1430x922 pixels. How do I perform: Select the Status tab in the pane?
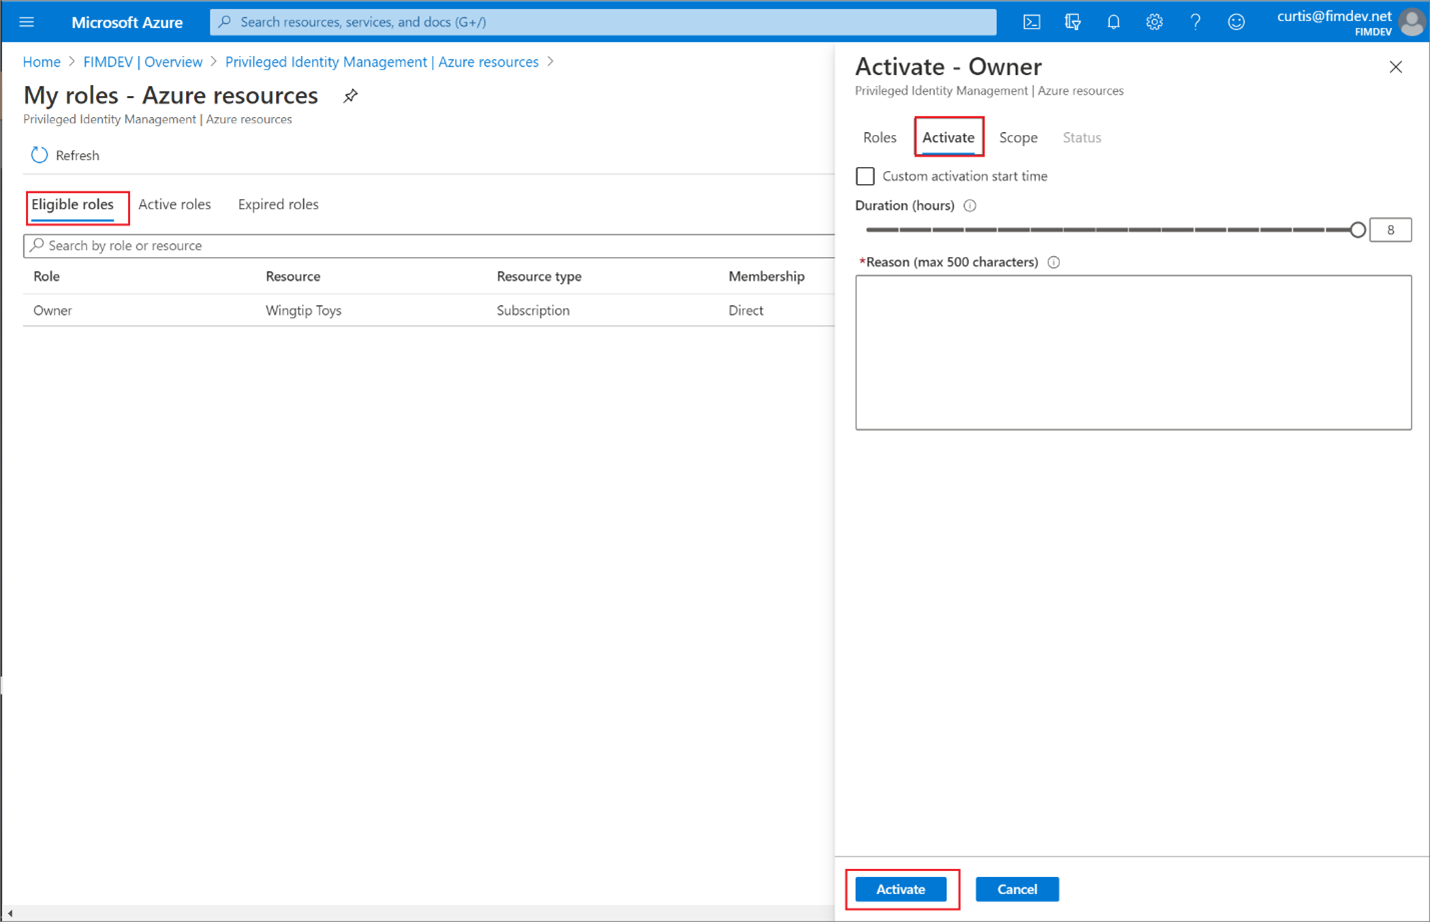click(1082, 138)
